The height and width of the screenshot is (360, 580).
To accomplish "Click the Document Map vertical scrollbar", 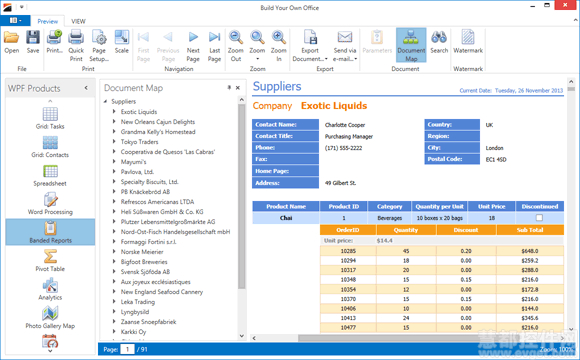I will [x=242, y=196].
